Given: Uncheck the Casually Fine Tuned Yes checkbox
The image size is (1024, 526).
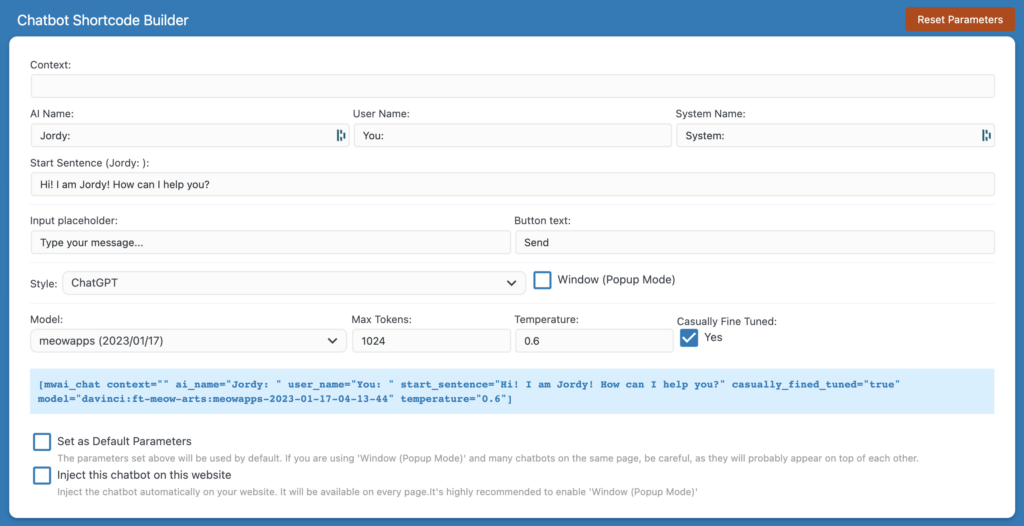Looking at the screenshot, I should click(x=689, y=338).
